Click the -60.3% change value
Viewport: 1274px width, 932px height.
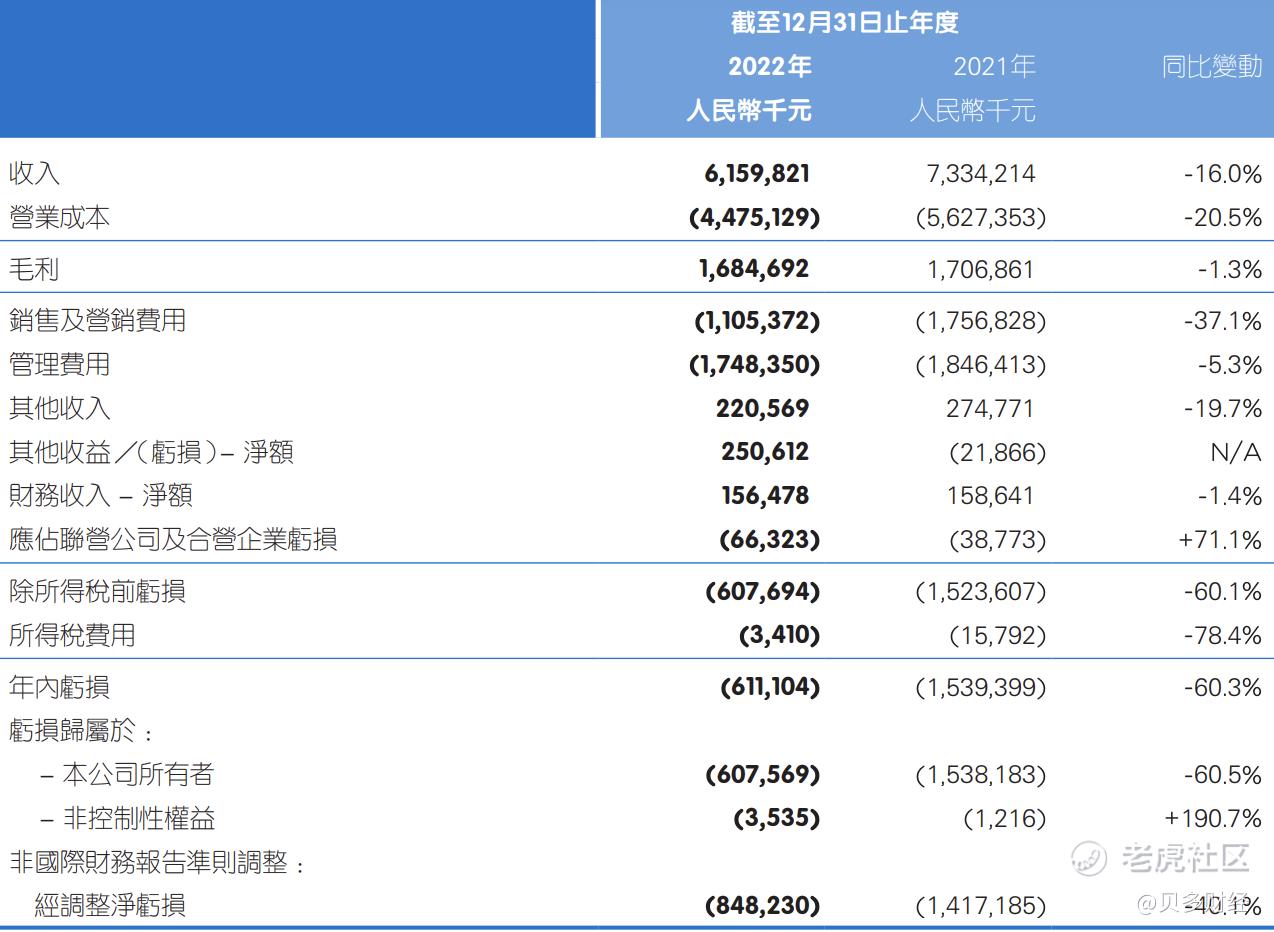coord(1223,688)
